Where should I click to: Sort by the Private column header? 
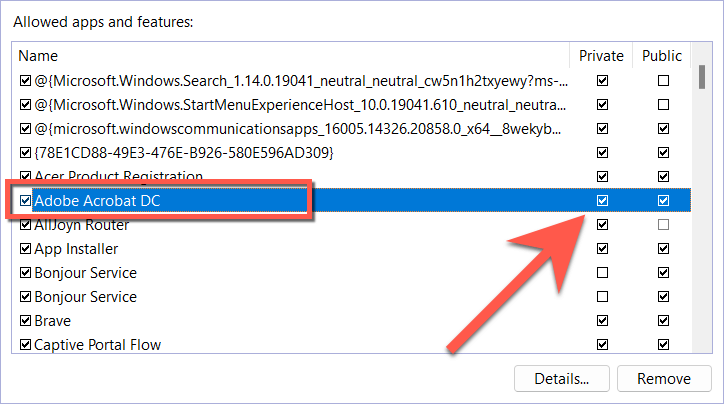(601, 56)
